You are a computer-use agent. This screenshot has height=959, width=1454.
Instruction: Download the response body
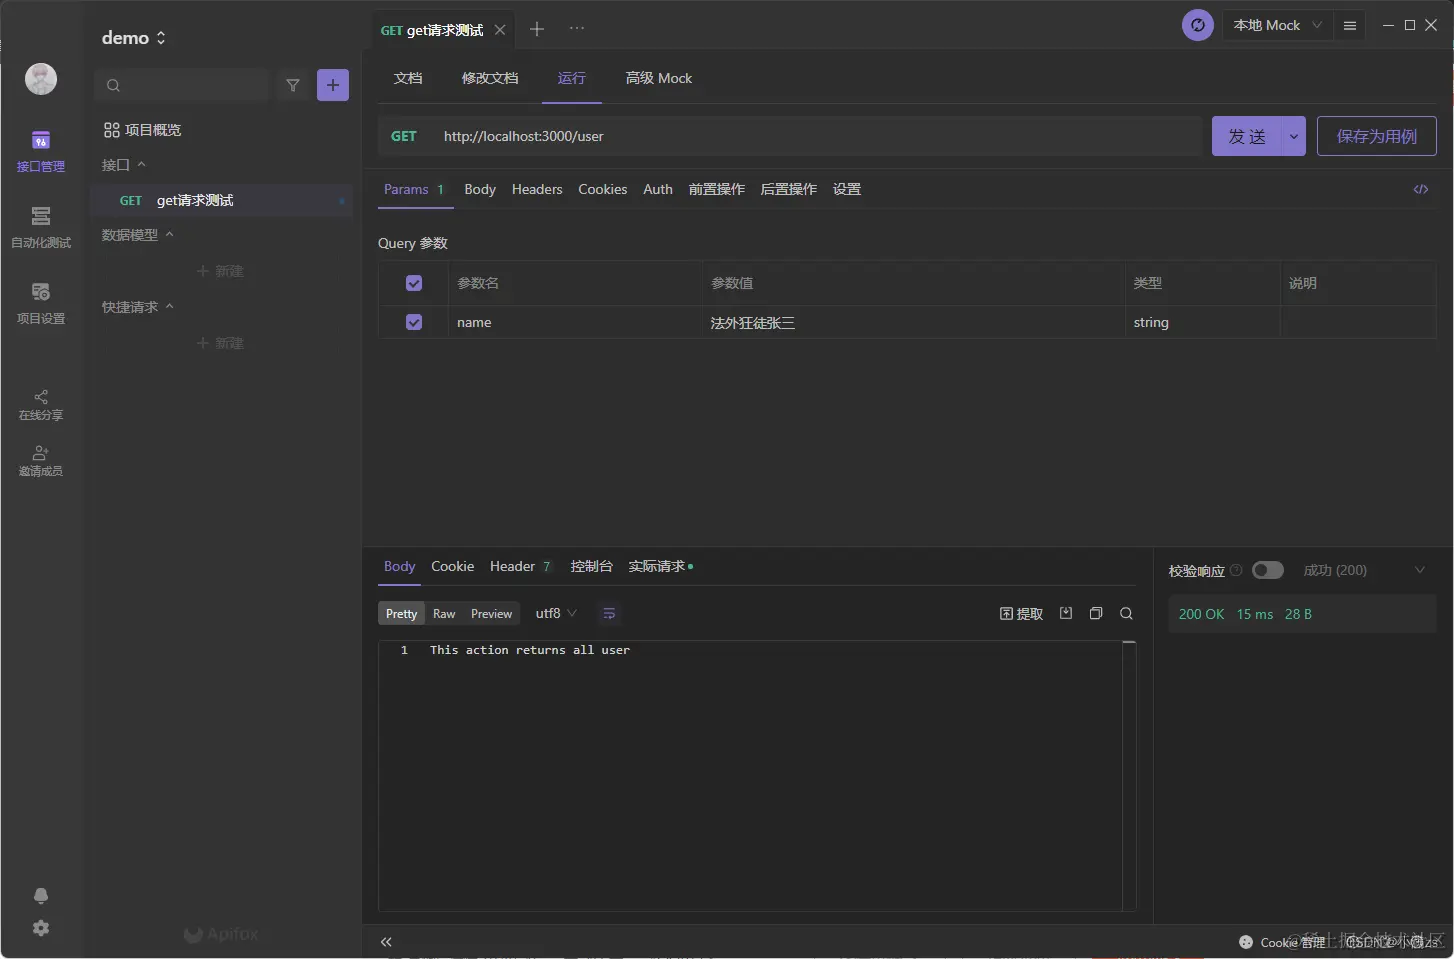coord(1066,613)
